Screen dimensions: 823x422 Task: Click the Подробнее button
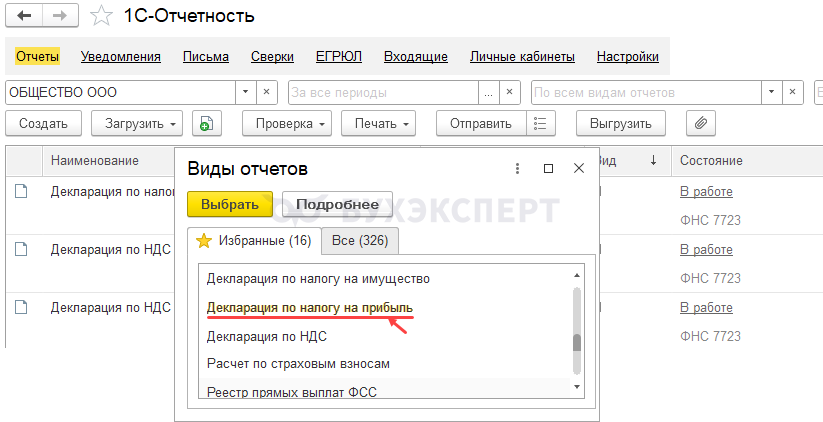[x=337, y=204]
